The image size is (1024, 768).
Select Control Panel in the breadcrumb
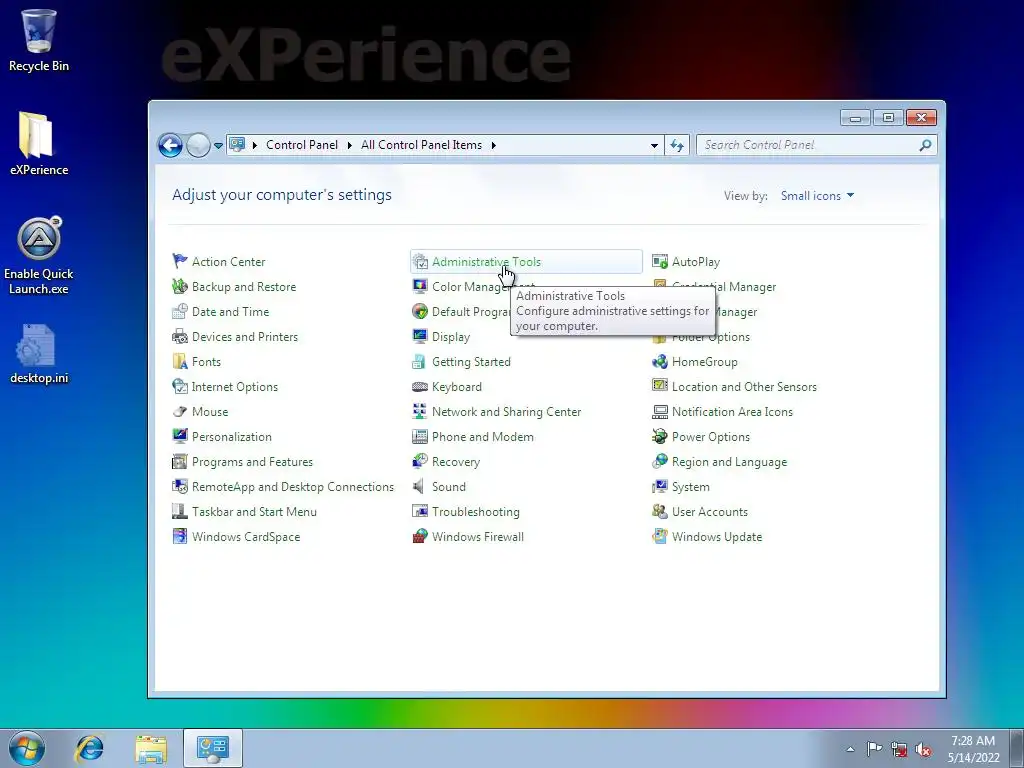[302, 145]
